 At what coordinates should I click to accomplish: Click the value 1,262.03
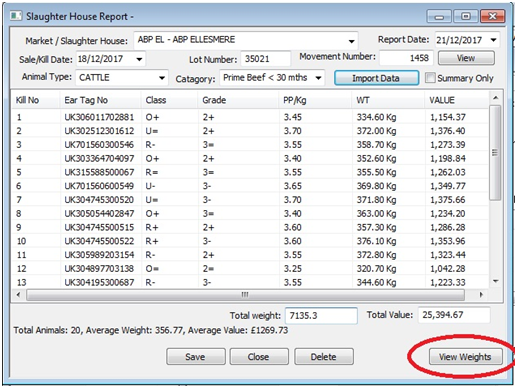tap(448, 172)
